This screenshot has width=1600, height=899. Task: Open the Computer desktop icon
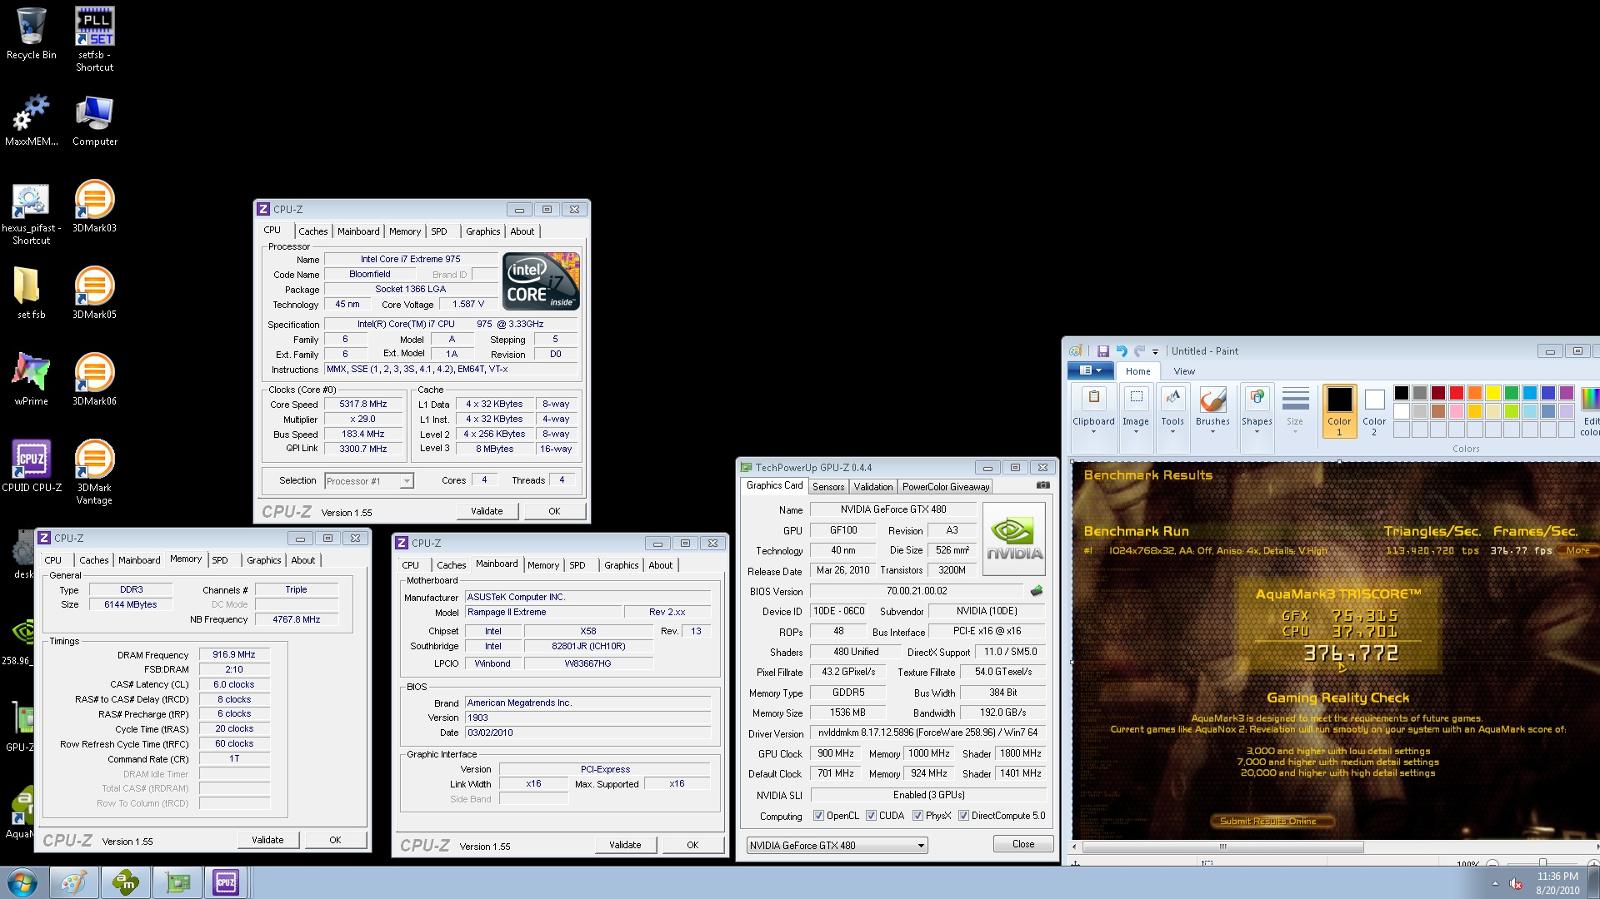click(x=95, y=120)
